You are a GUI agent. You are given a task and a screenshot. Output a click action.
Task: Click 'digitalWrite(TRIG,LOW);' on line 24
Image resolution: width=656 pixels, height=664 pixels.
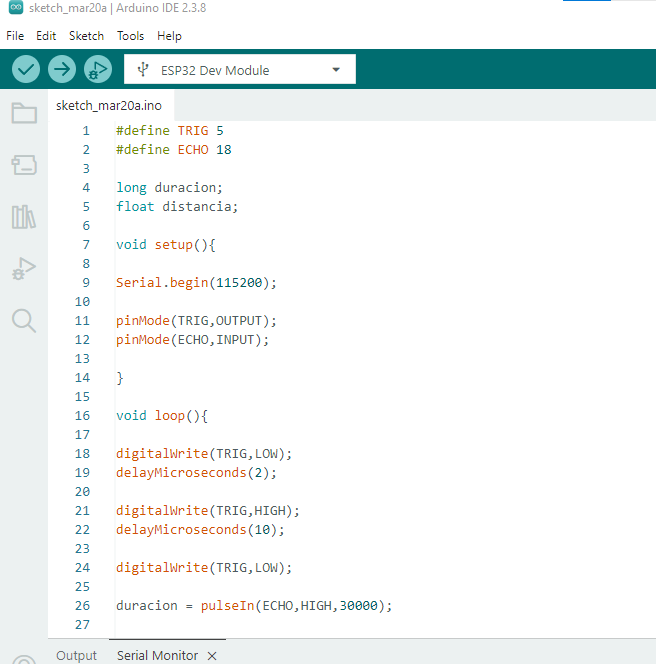(204, 567)
